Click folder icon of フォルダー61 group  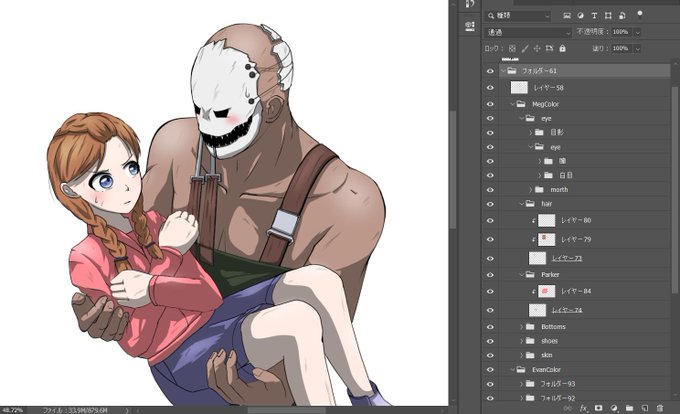click(512, 71)
